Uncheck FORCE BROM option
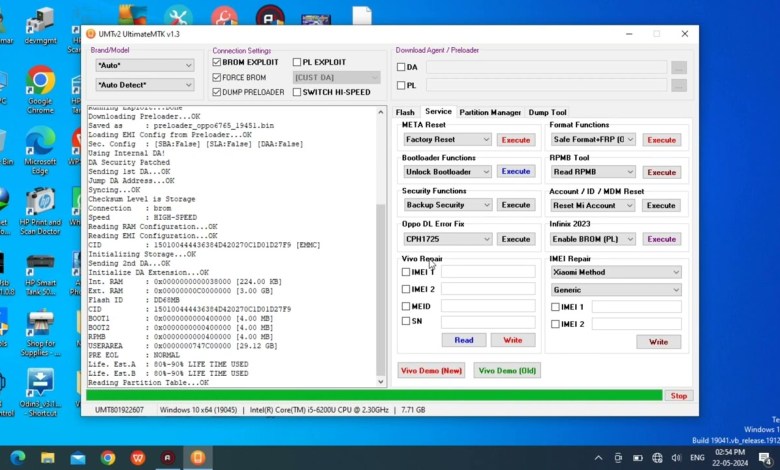 [216, 78]
